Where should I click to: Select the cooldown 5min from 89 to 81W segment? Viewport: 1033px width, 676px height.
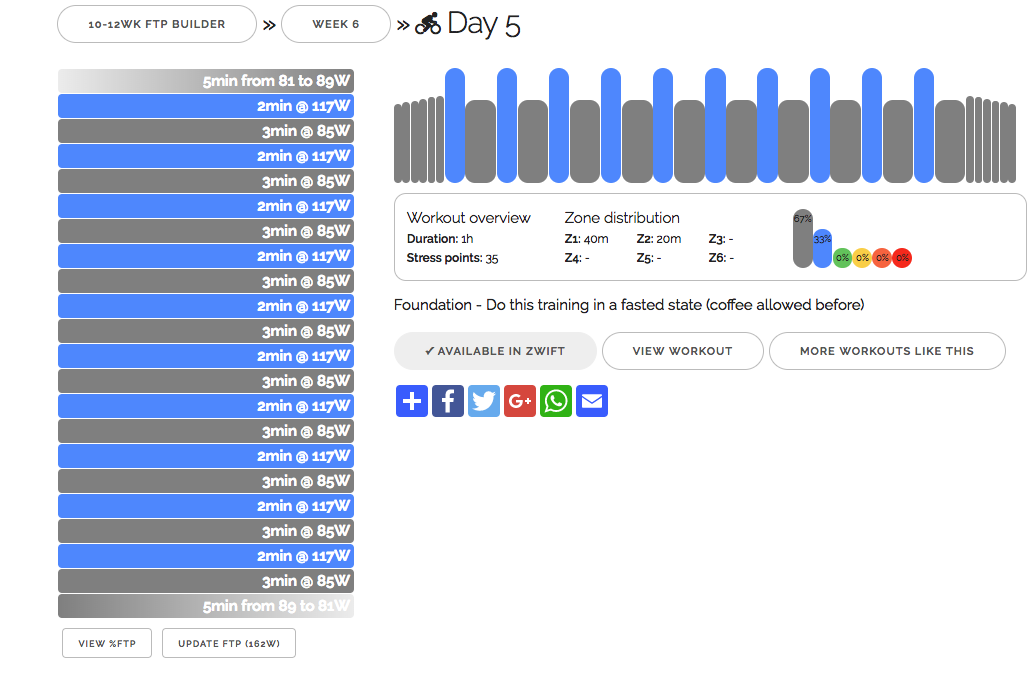coord(206,606)
